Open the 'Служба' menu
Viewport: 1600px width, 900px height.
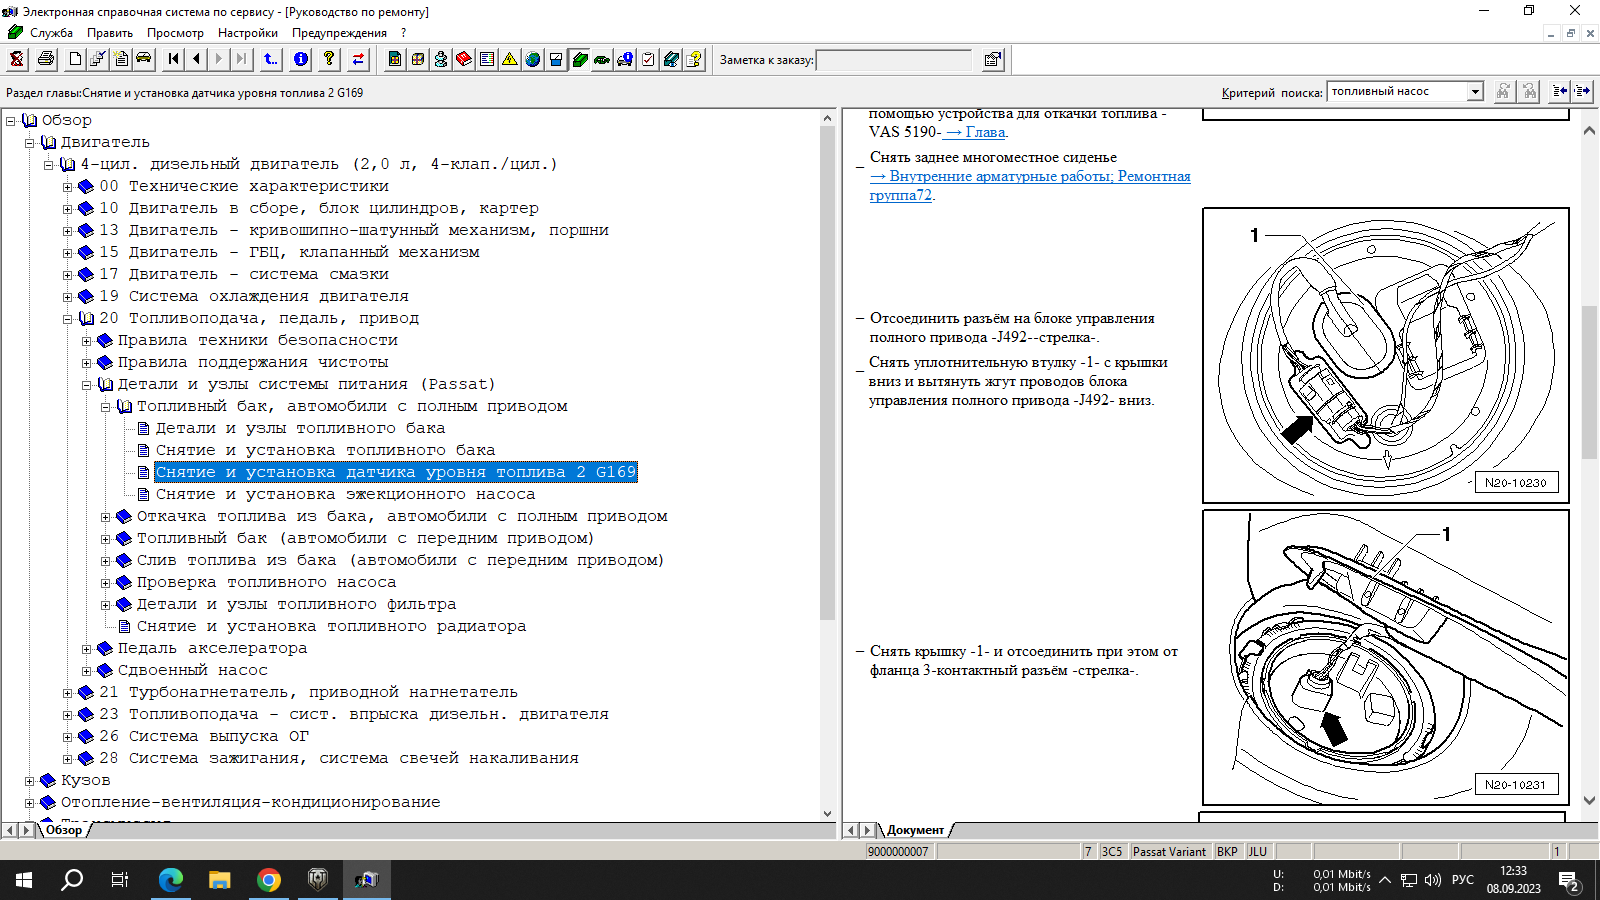tap(50, 33)
